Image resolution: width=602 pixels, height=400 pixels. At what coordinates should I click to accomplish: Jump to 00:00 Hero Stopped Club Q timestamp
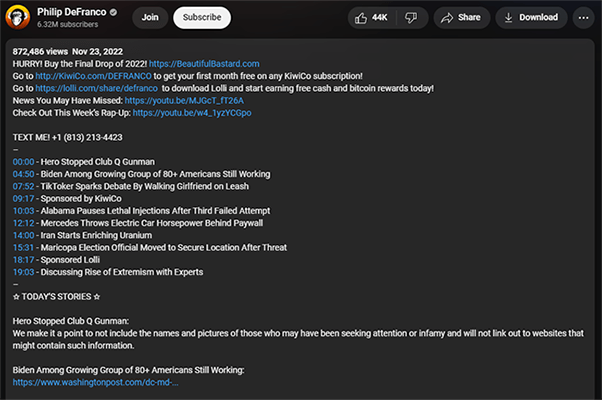click(x=23, y=160)
